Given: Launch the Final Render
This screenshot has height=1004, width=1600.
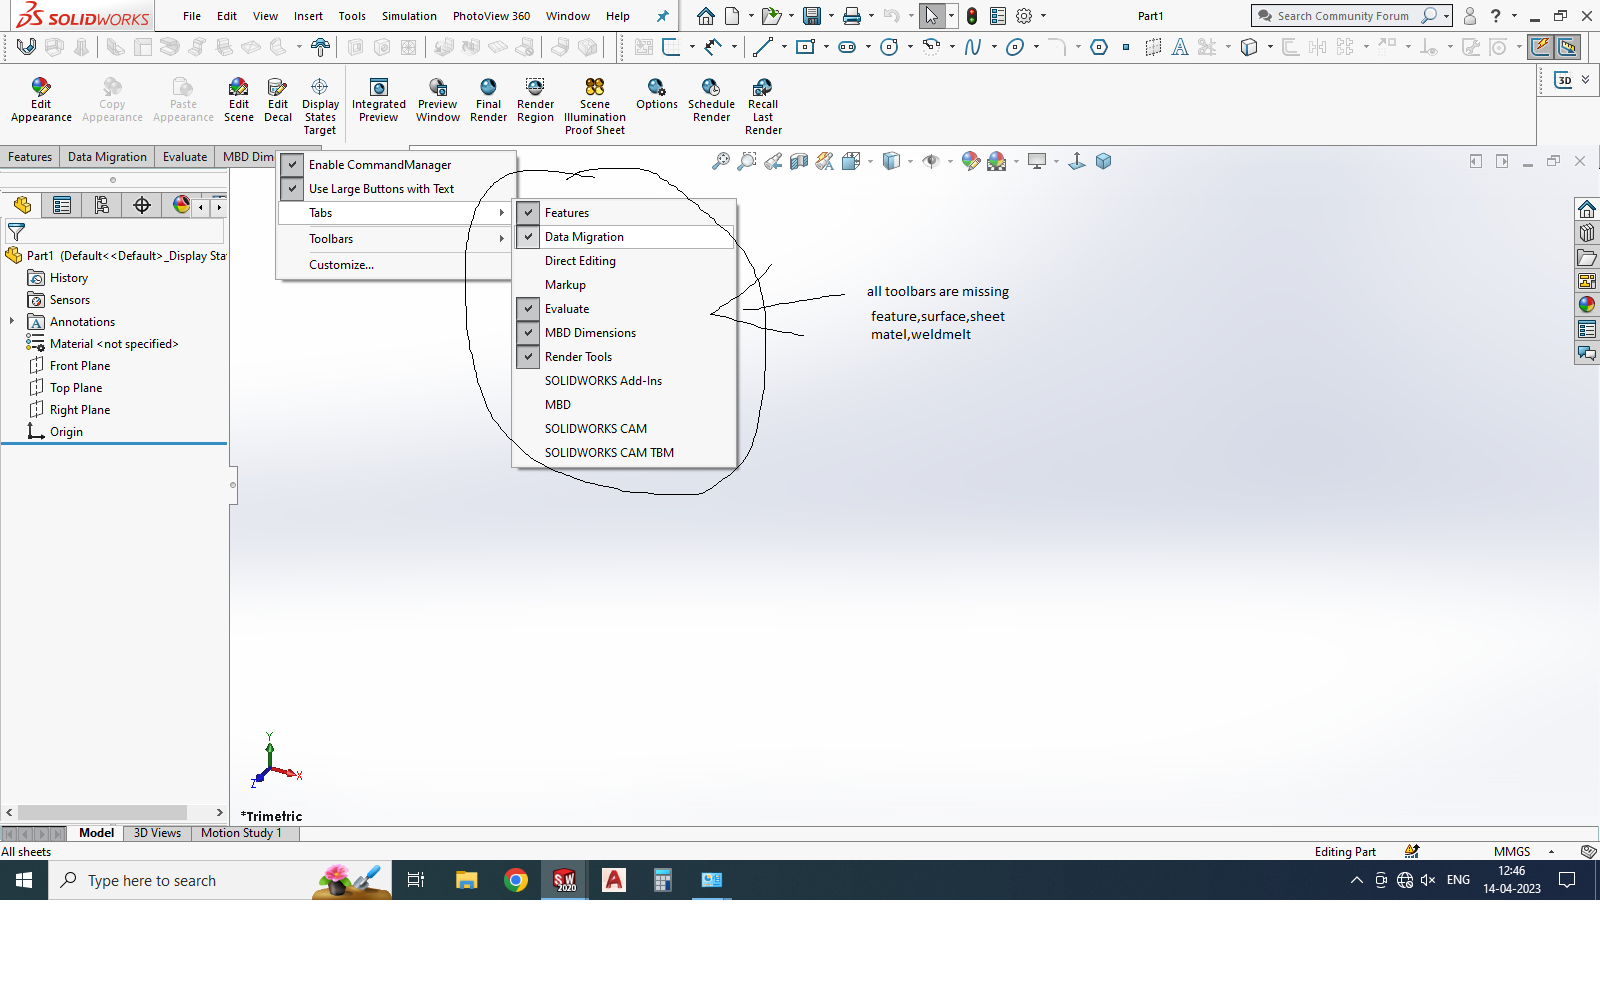Looking at the screenshot, I should pyautogui.click(x=489, y=100).
